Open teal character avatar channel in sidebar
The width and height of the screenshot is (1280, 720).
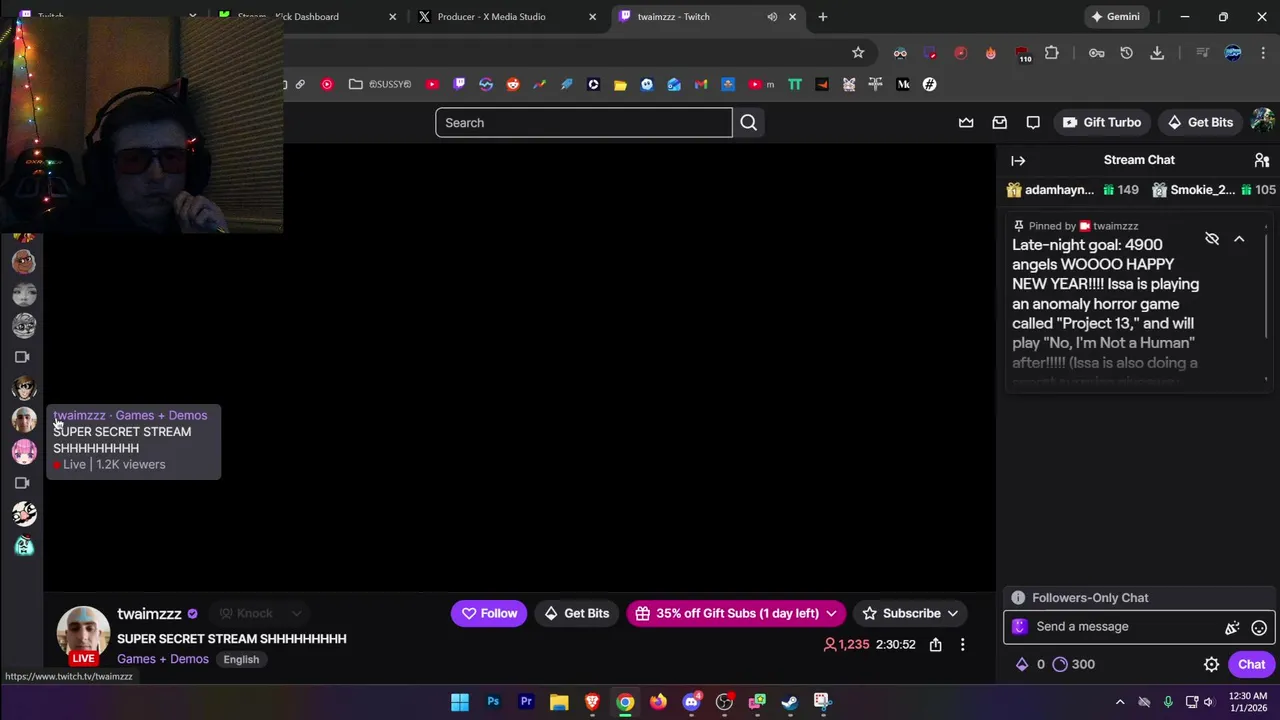tap(24, 546)
